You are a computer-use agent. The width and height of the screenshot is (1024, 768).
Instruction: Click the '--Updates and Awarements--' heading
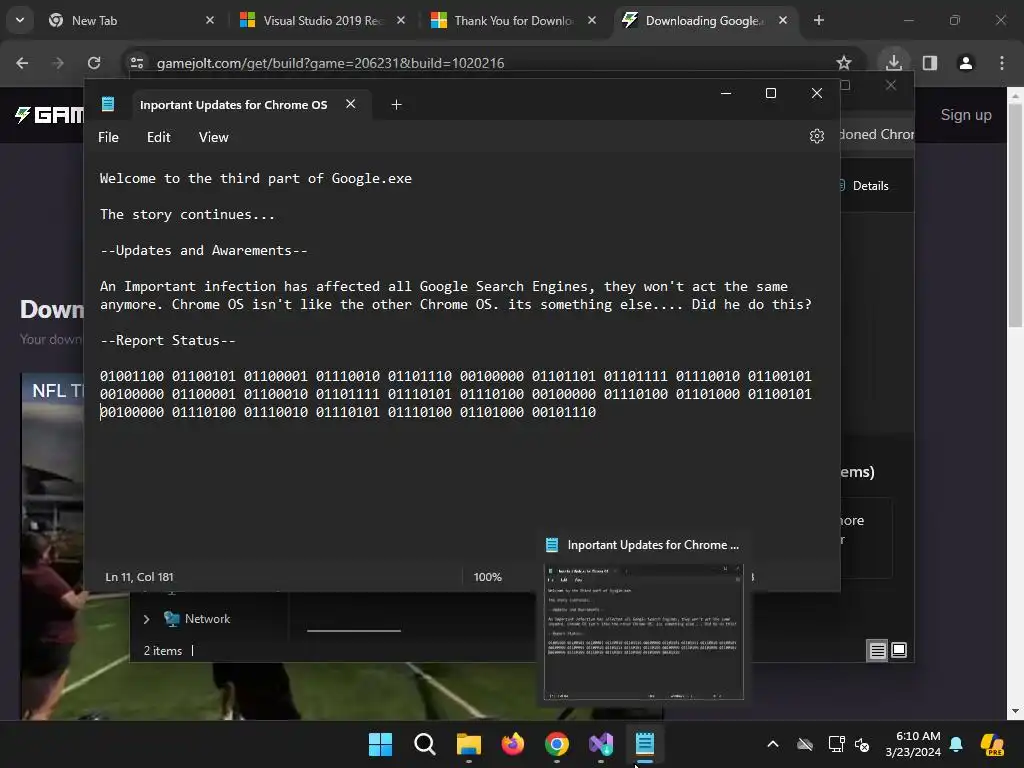(203, 250)
